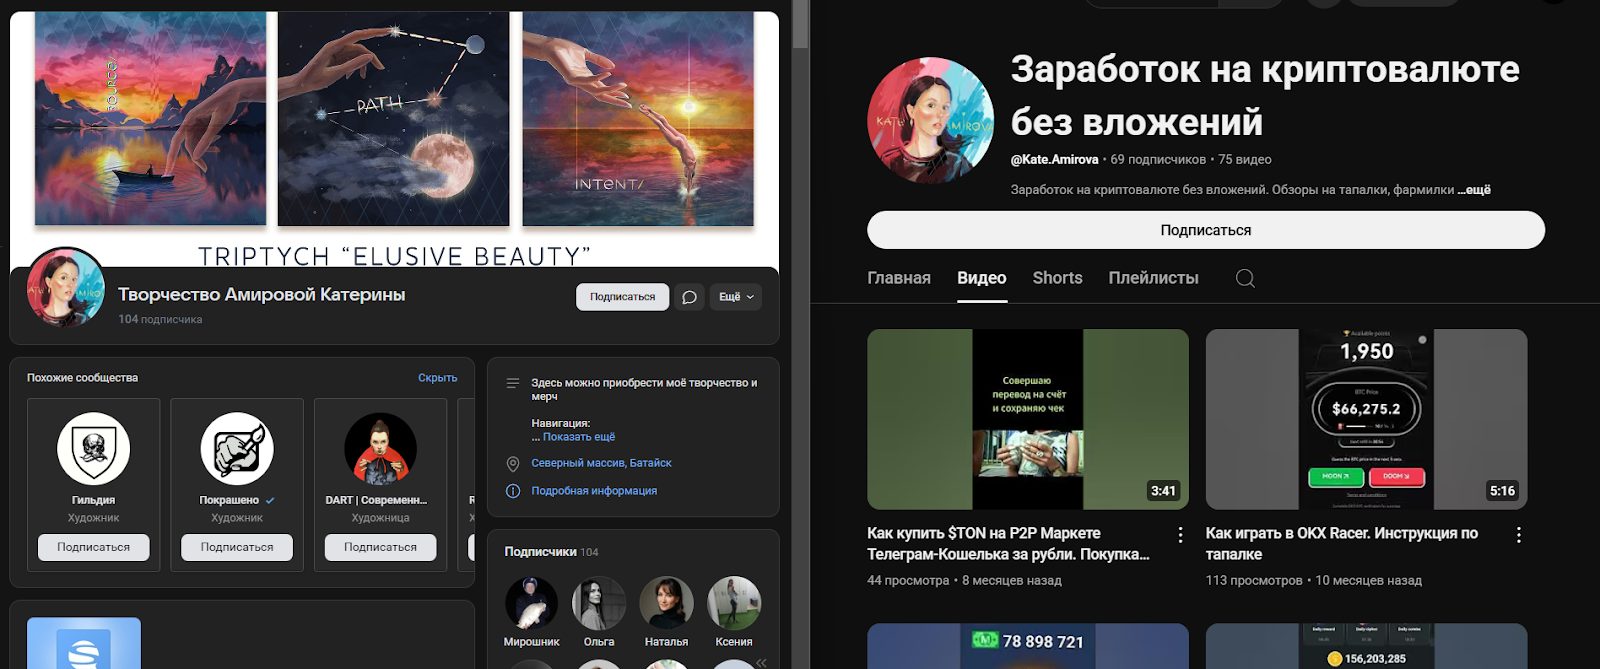
Task: Click the YouTube channel search icon
Action: coord(1245,278)
